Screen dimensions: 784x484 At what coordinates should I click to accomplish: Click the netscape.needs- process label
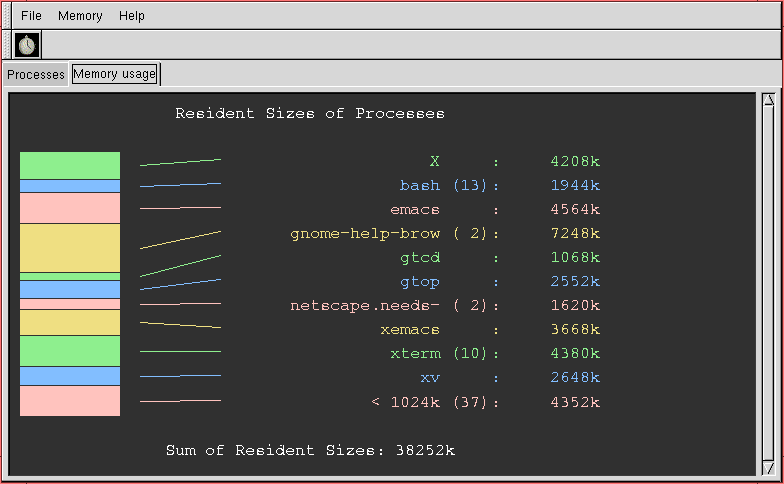pos(365,306)
